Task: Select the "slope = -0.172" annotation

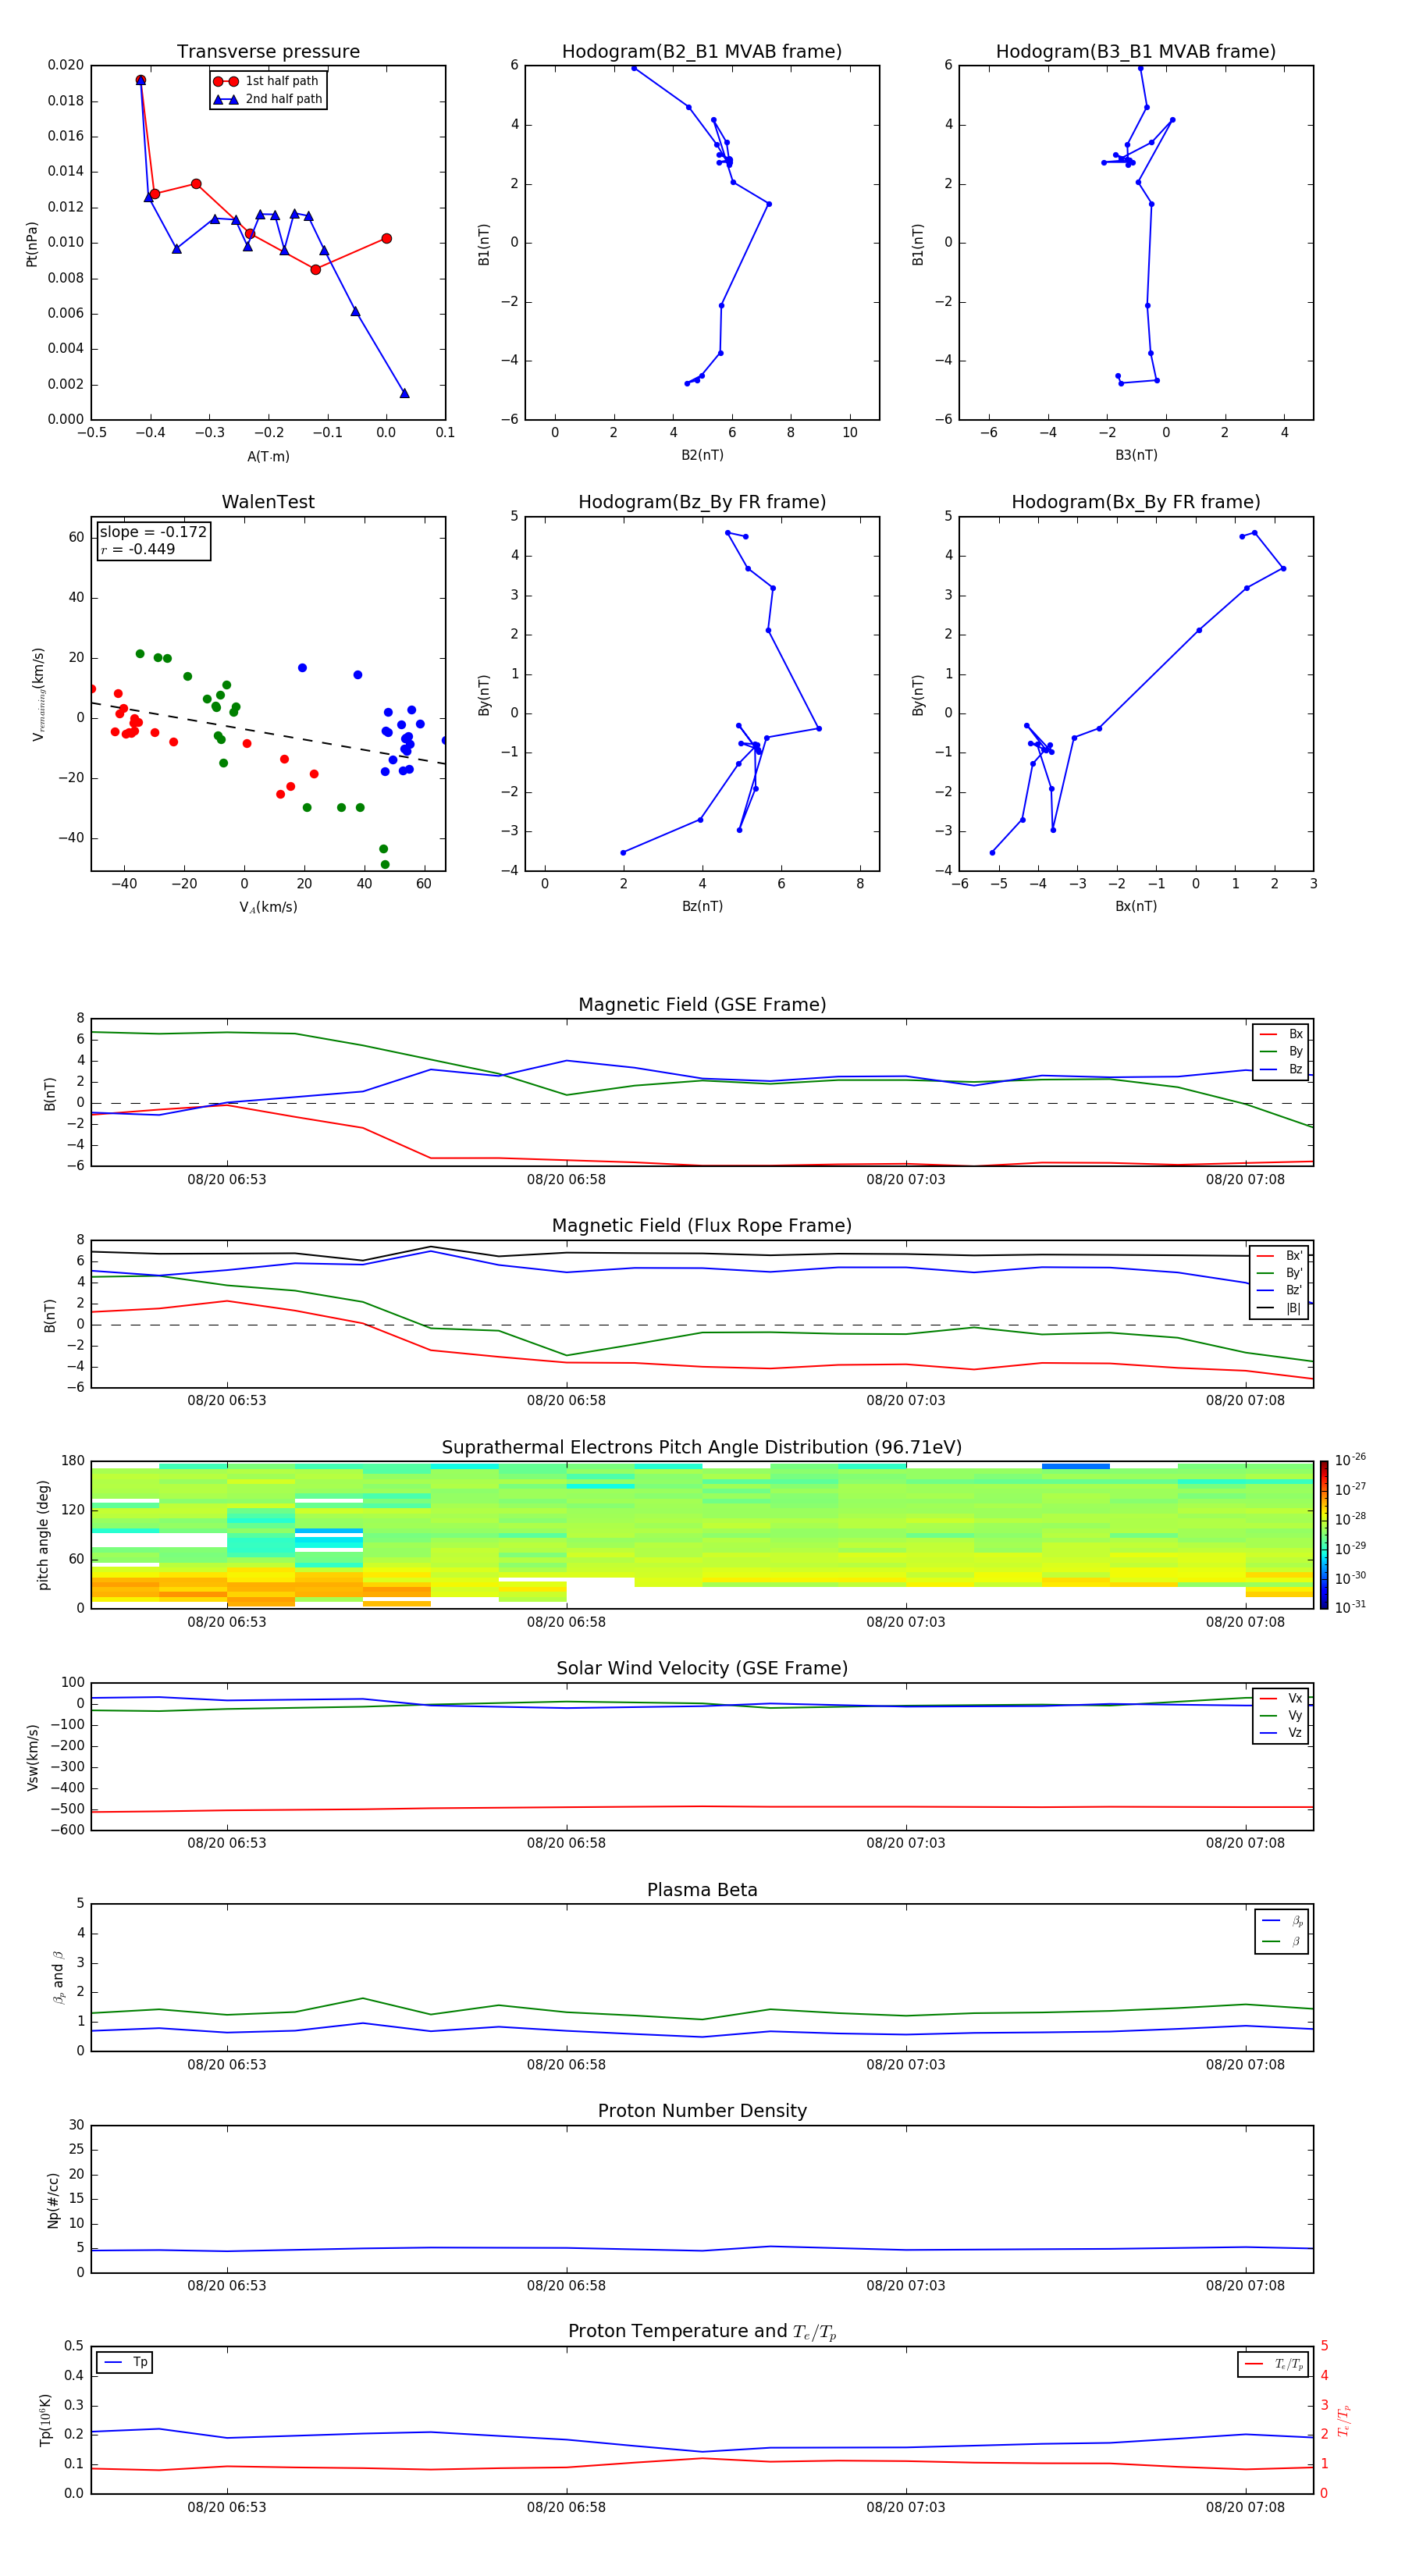Action: tap(153, 532)
